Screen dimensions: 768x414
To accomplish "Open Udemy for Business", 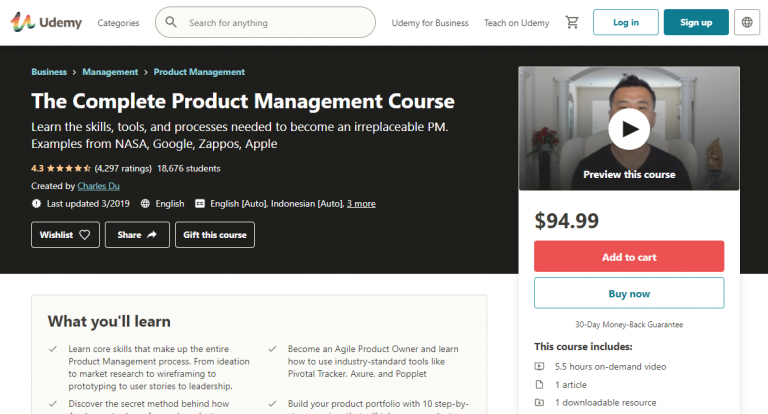I will pyautogui.click(x=428, y=22).
